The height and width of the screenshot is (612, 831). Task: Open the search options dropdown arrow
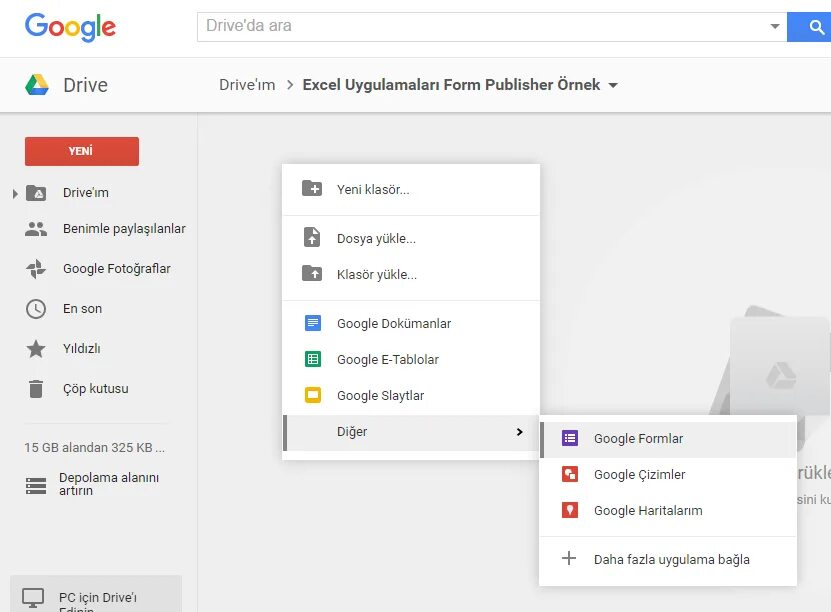tap(775, 26)
